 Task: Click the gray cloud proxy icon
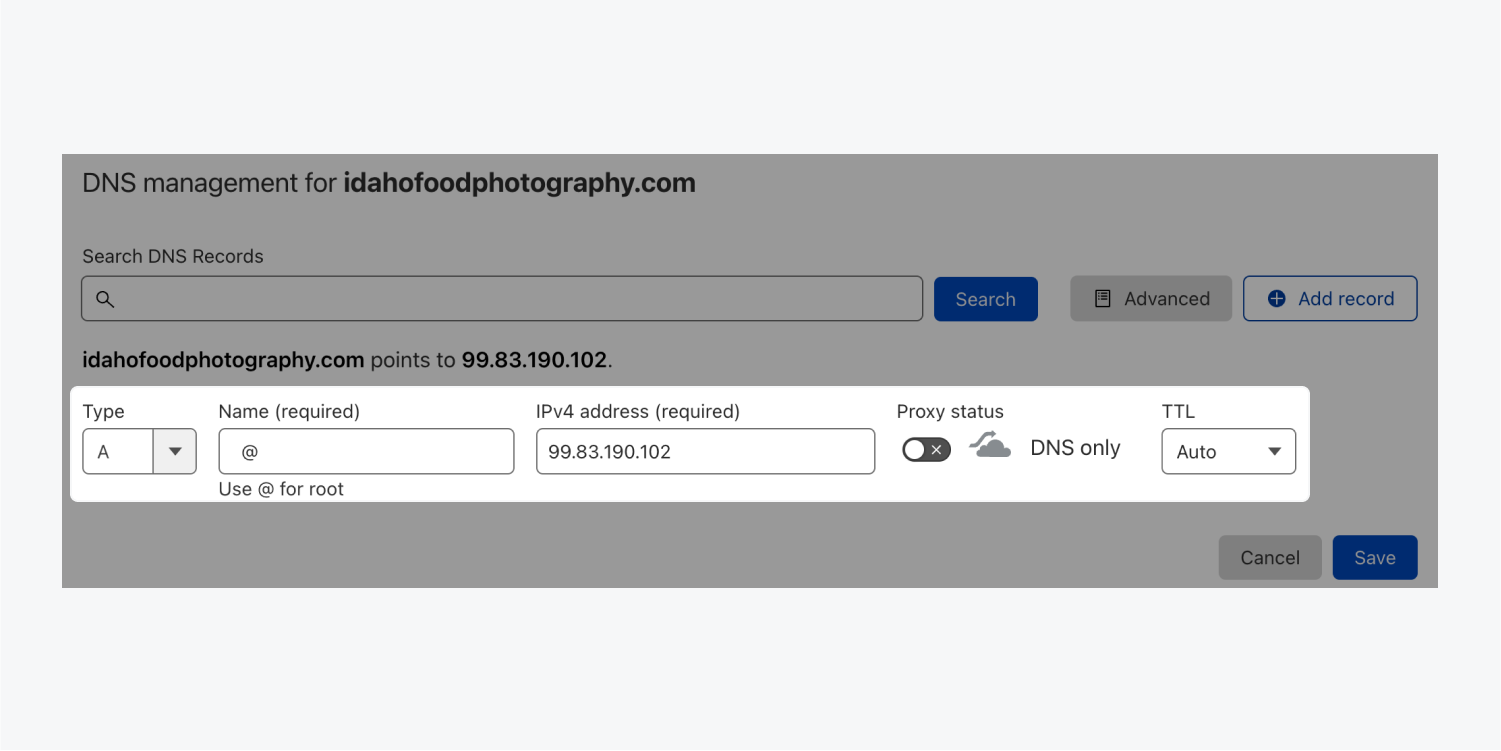pos(990,446)
